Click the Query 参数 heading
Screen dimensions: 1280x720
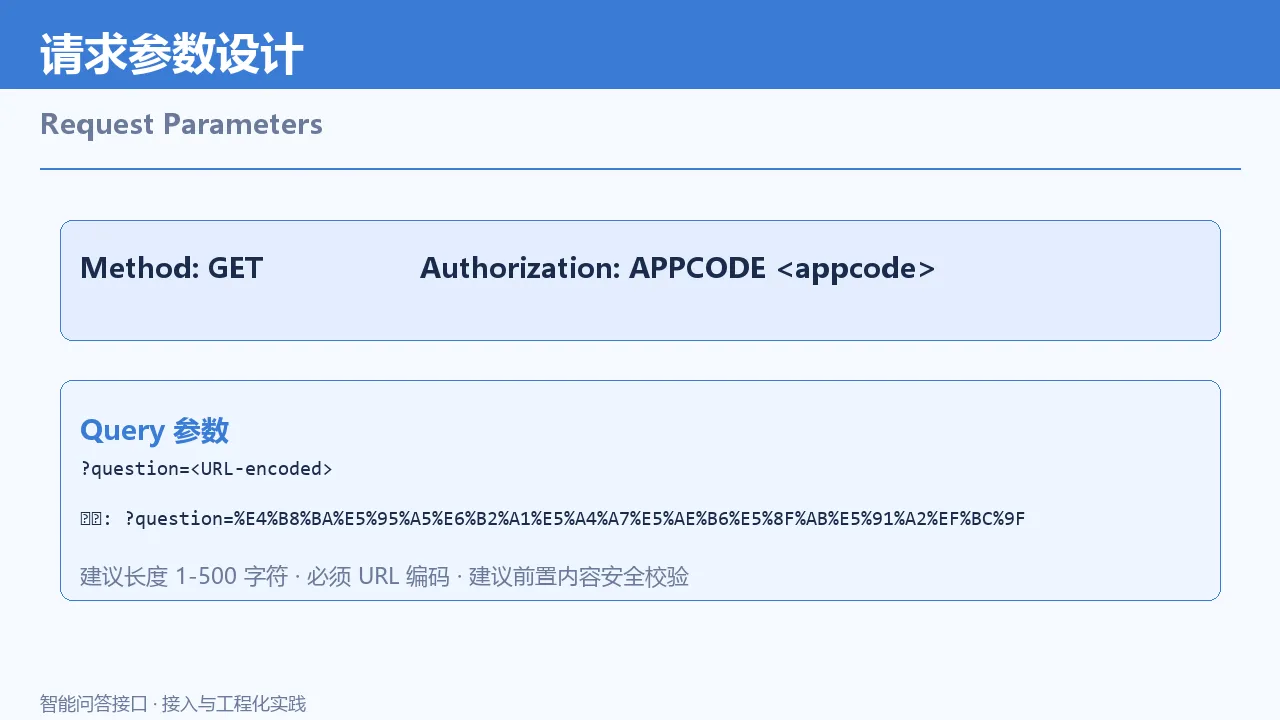pyautogui.click(x=154, y=431)
